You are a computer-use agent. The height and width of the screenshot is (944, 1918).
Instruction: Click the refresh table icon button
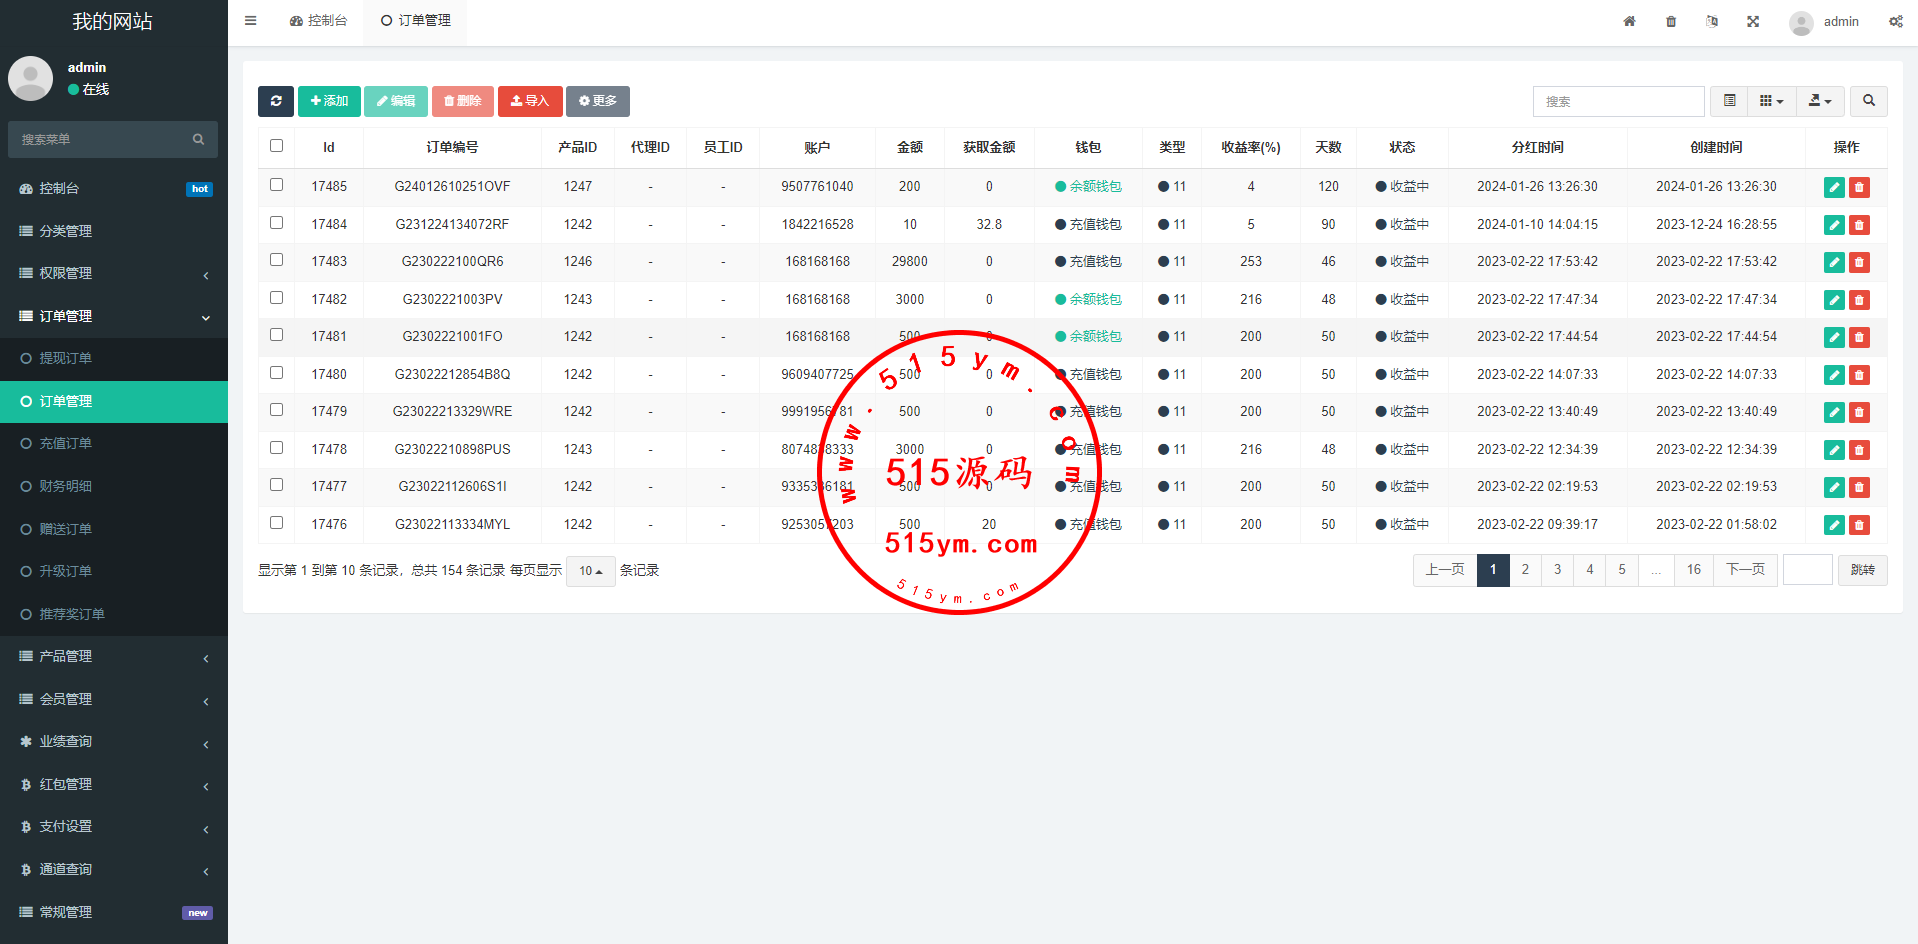tap(276, 101)
